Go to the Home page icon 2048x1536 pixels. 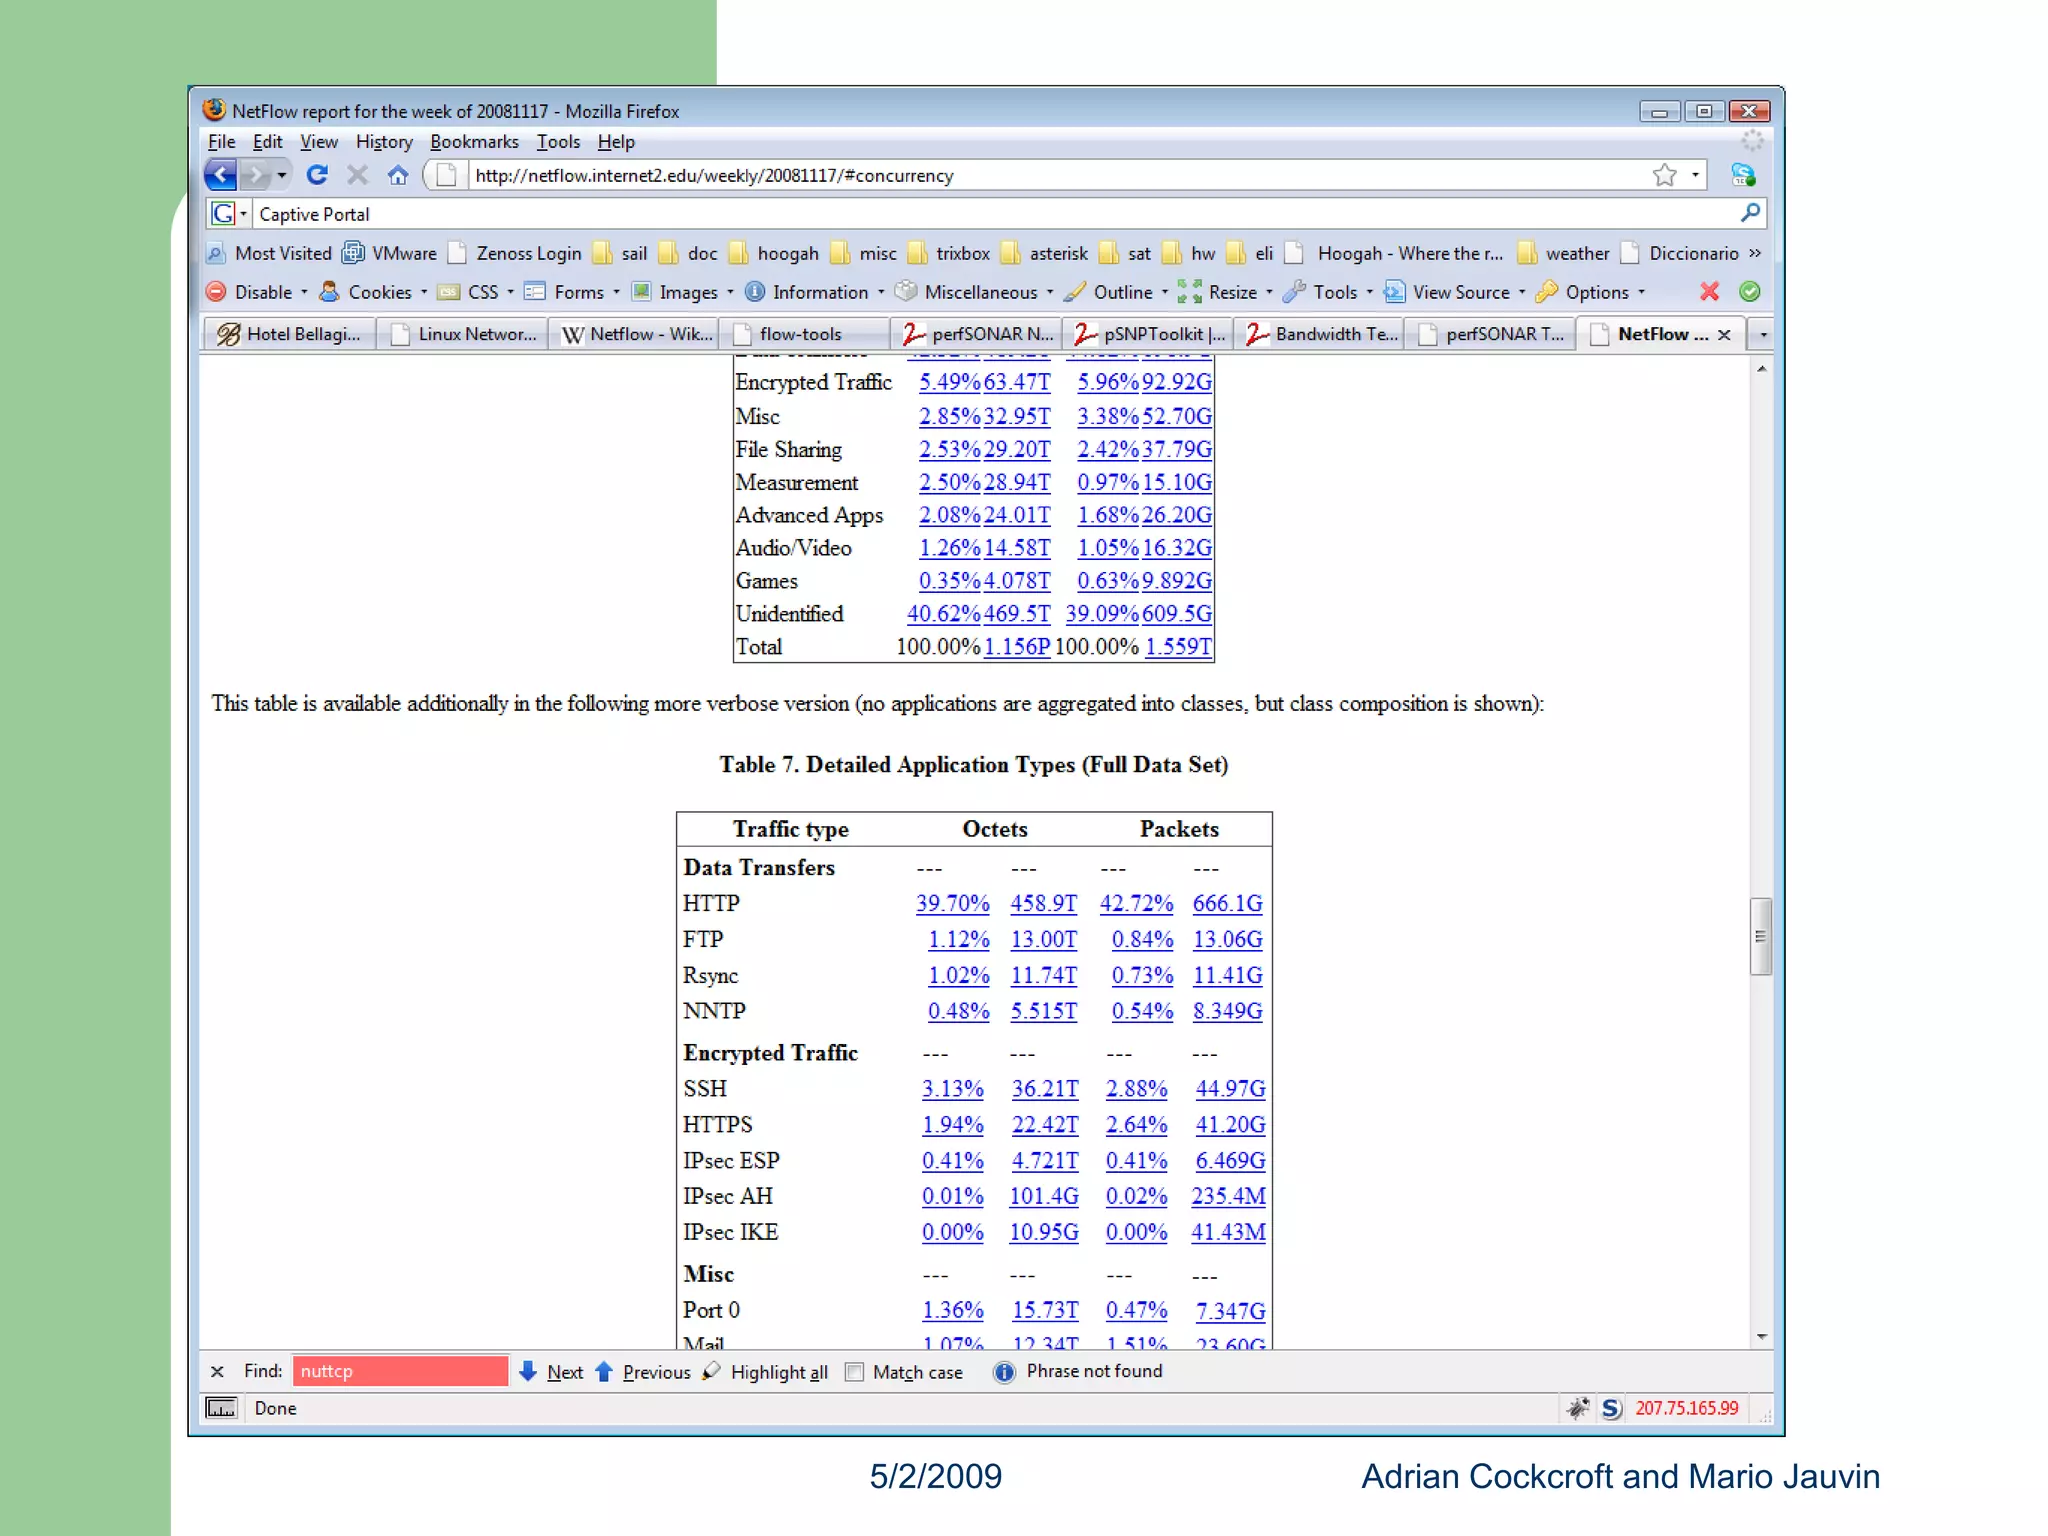pos(398,175)
